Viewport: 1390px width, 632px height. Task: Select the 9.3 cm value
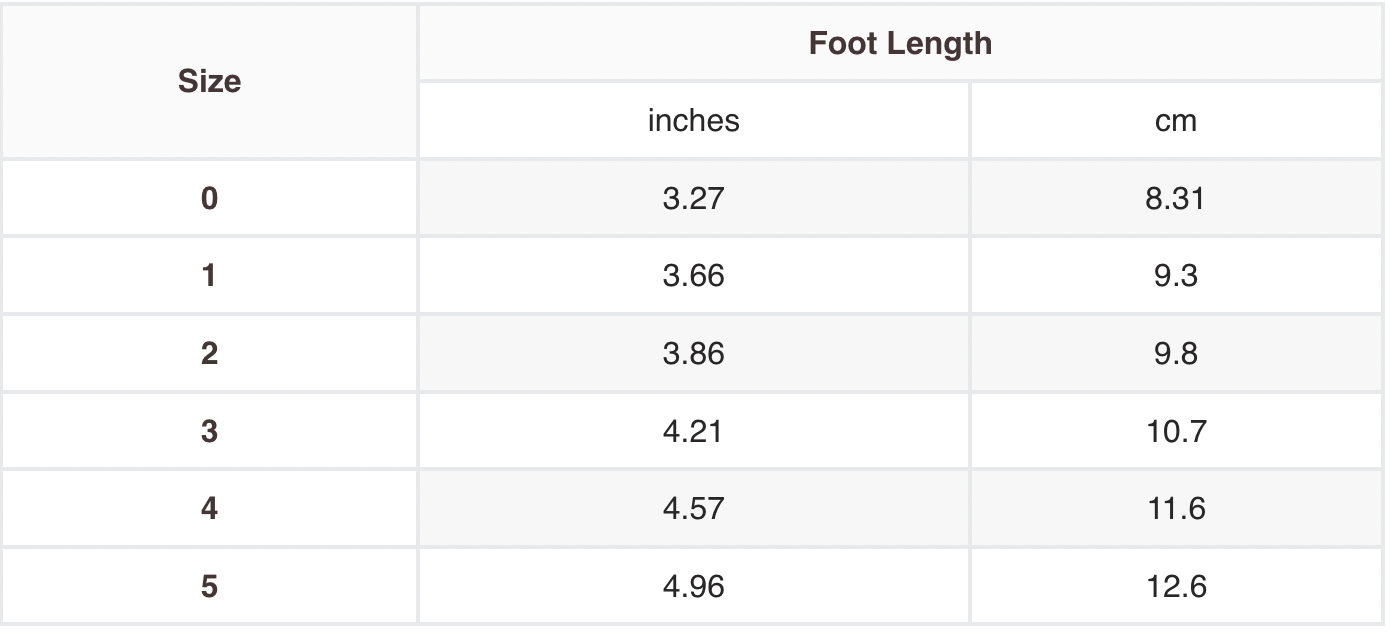[1175, 275]
